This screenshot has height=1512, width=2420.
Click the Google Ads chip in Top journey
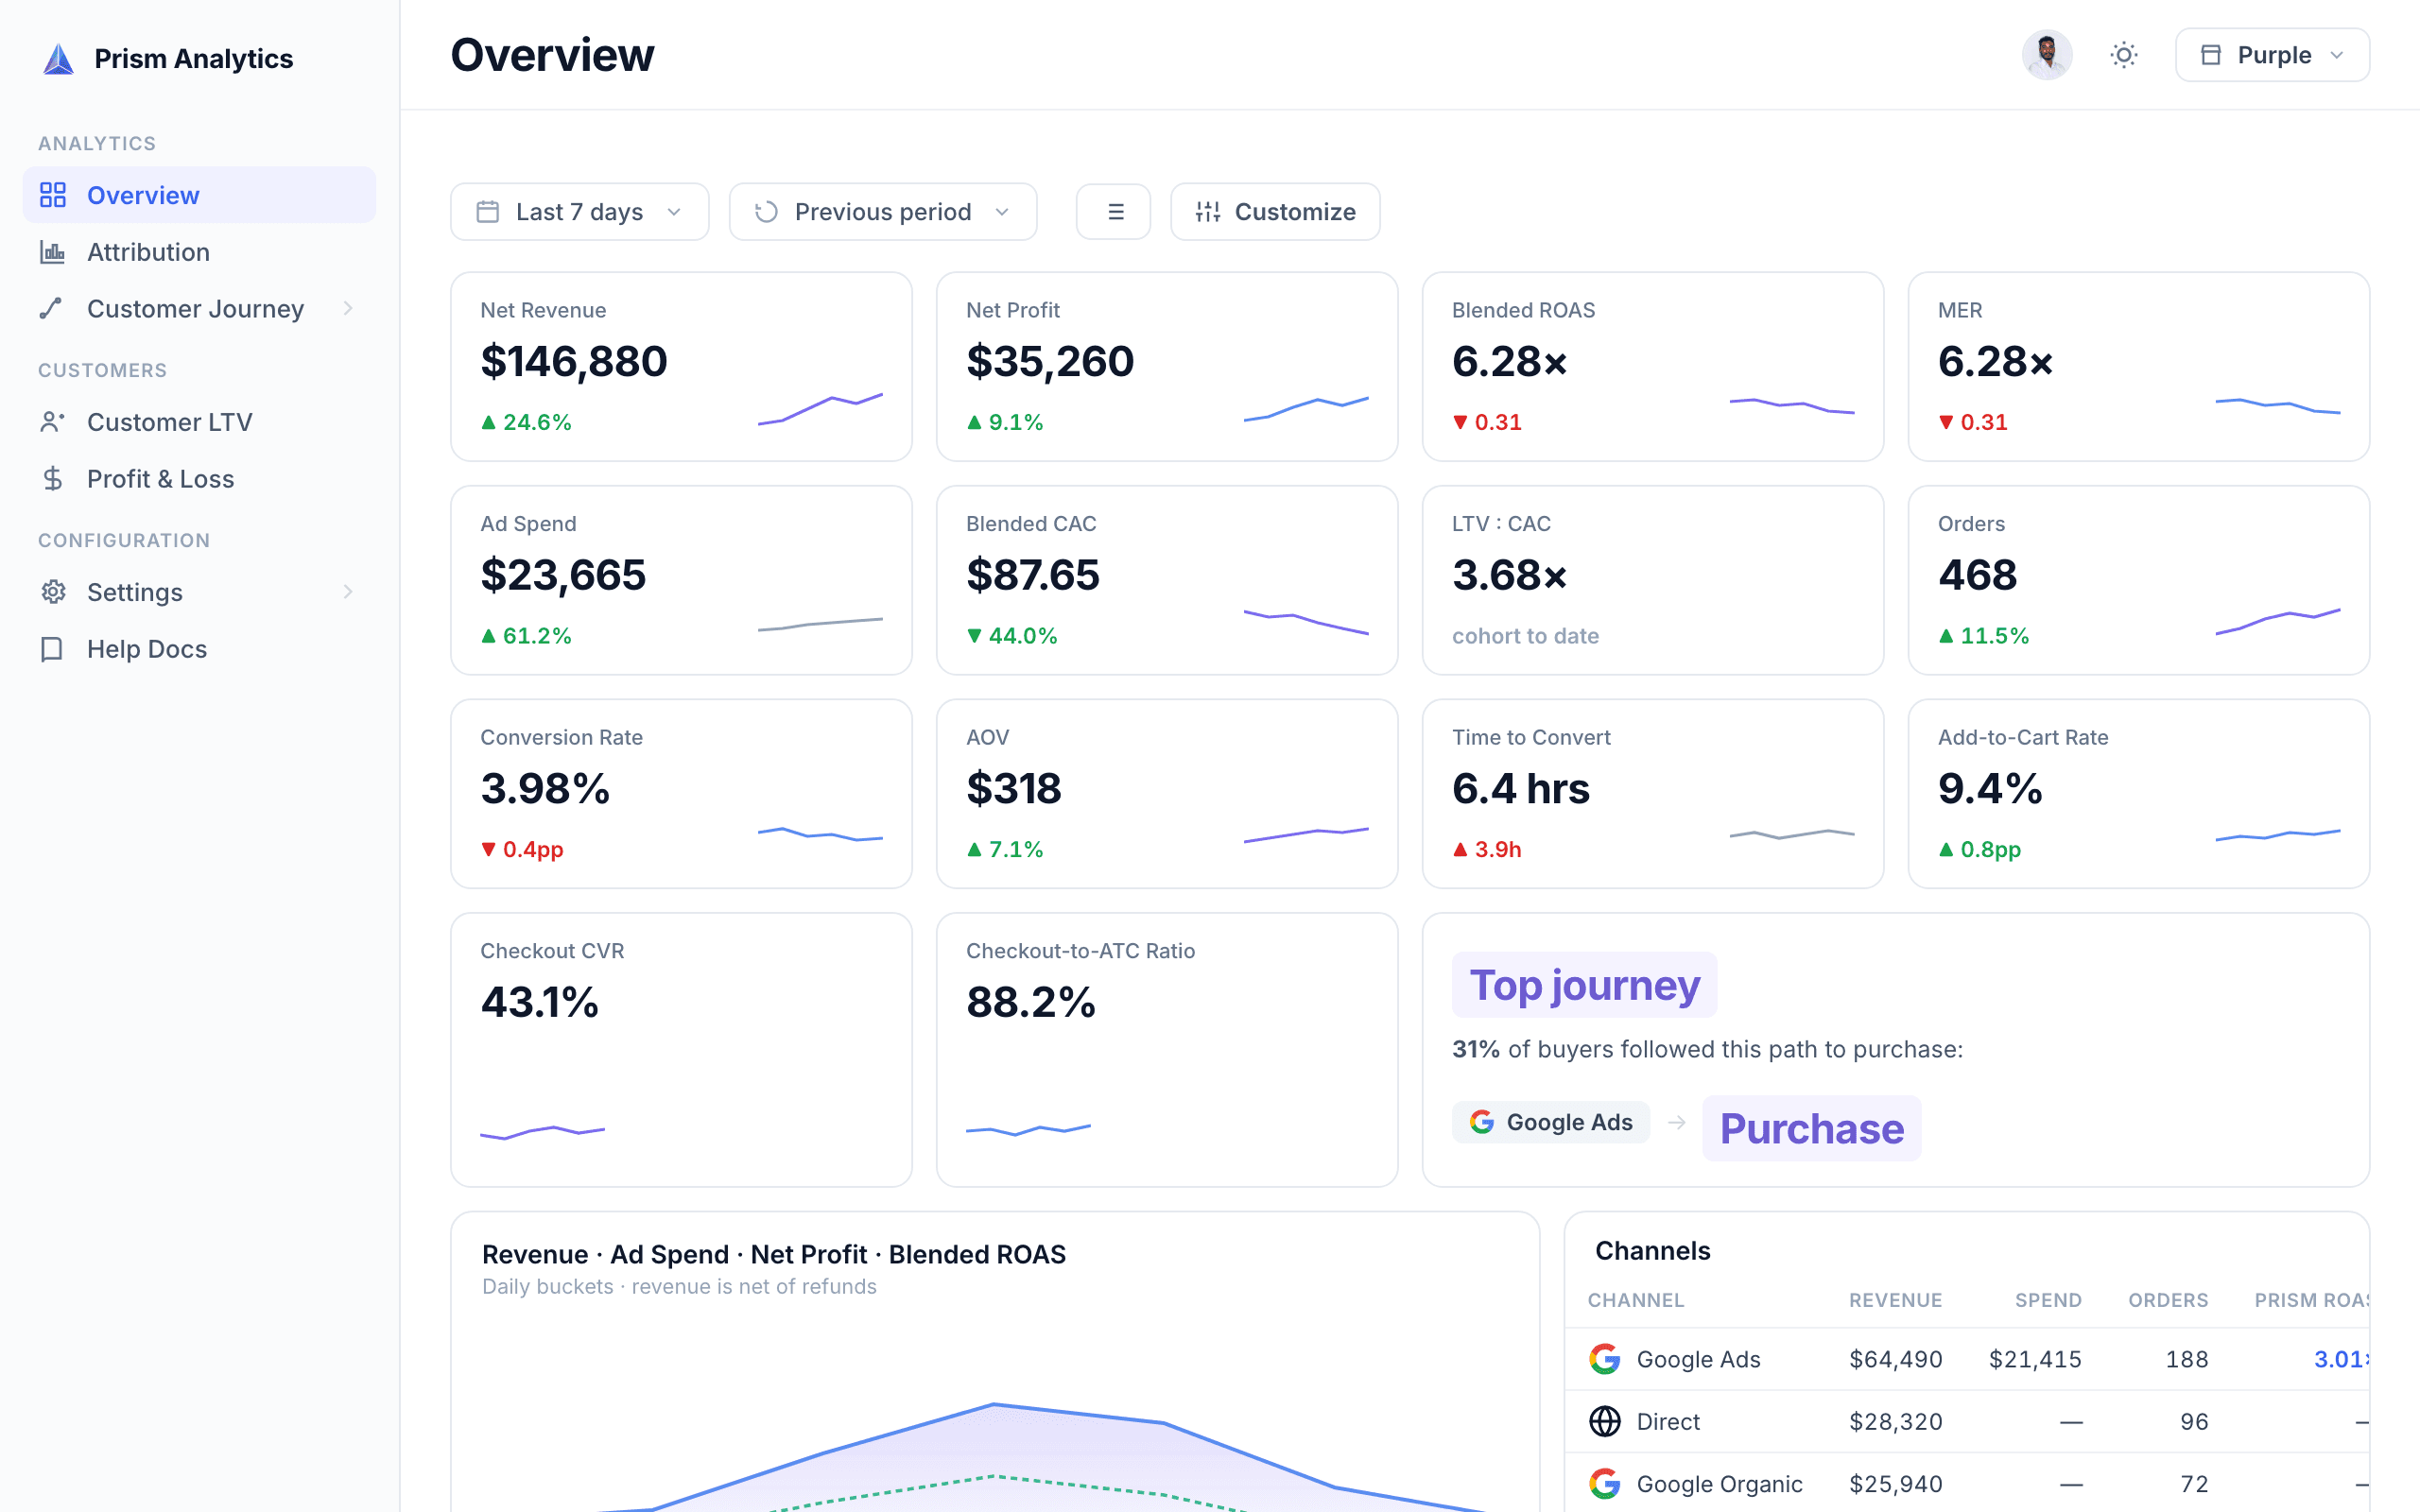tap(1551, 1122)
